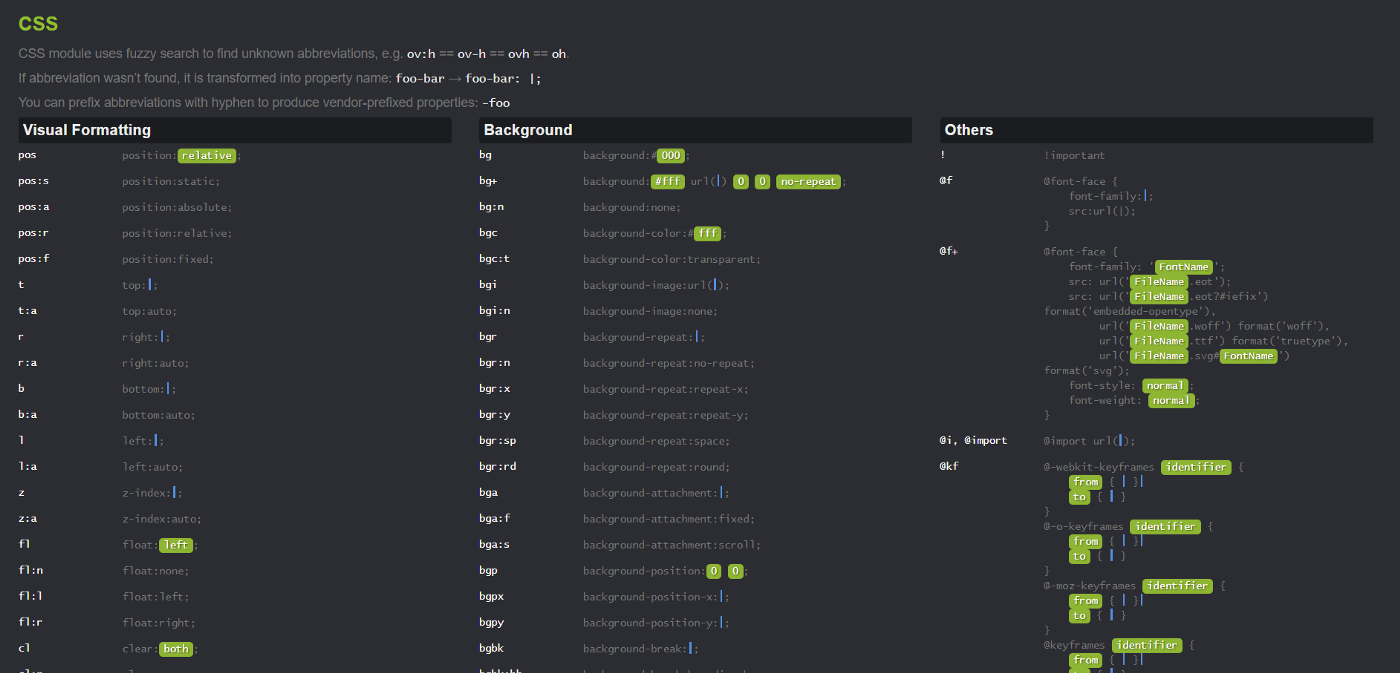Click the 'z-index:auto;' snippet
The image size is (1400, 673).
tap(162, 519)
